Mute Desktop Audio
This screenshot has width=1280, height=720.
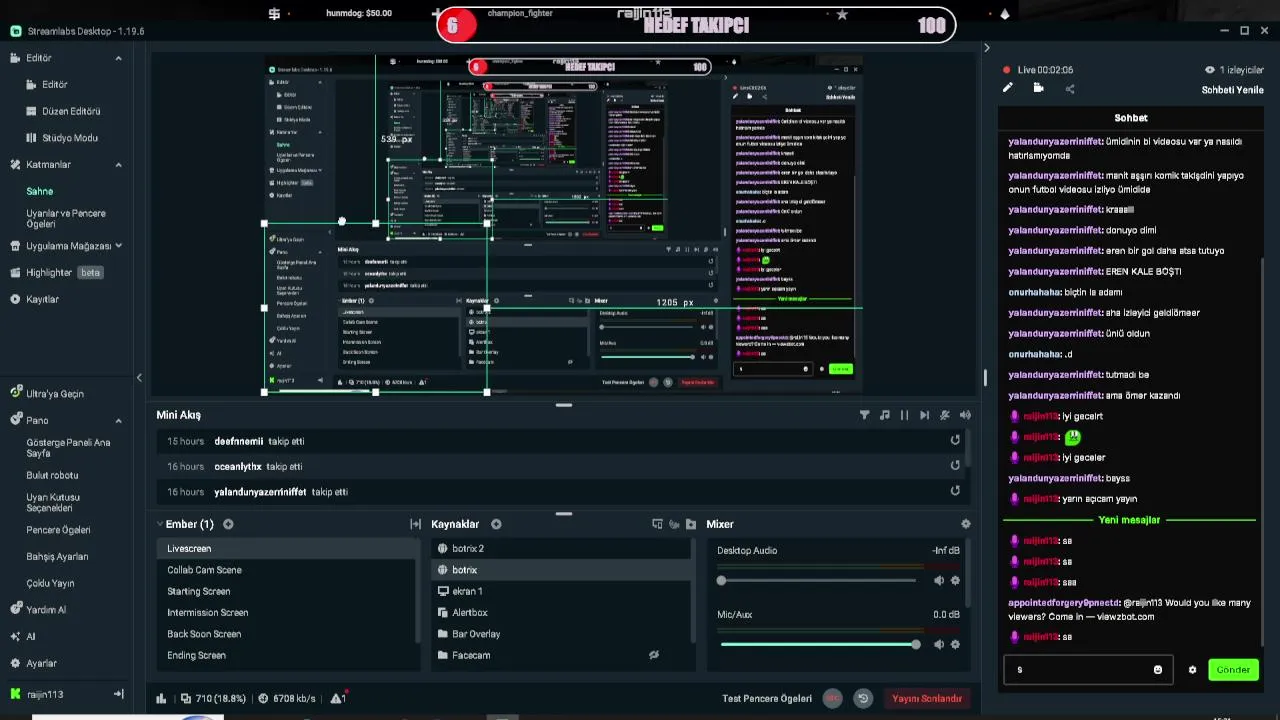[938, 580]
